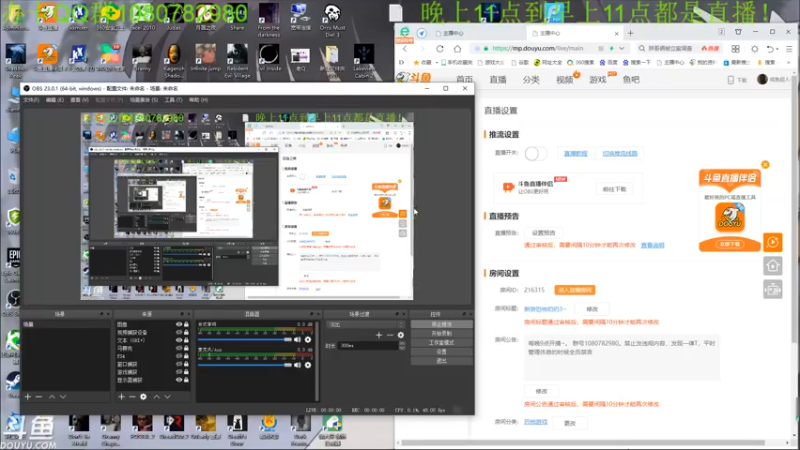Toggle visibility of 游戏捕获 source
Image resolution: width=800 pixels, height=450 pixels.
(x=179, y=372)
